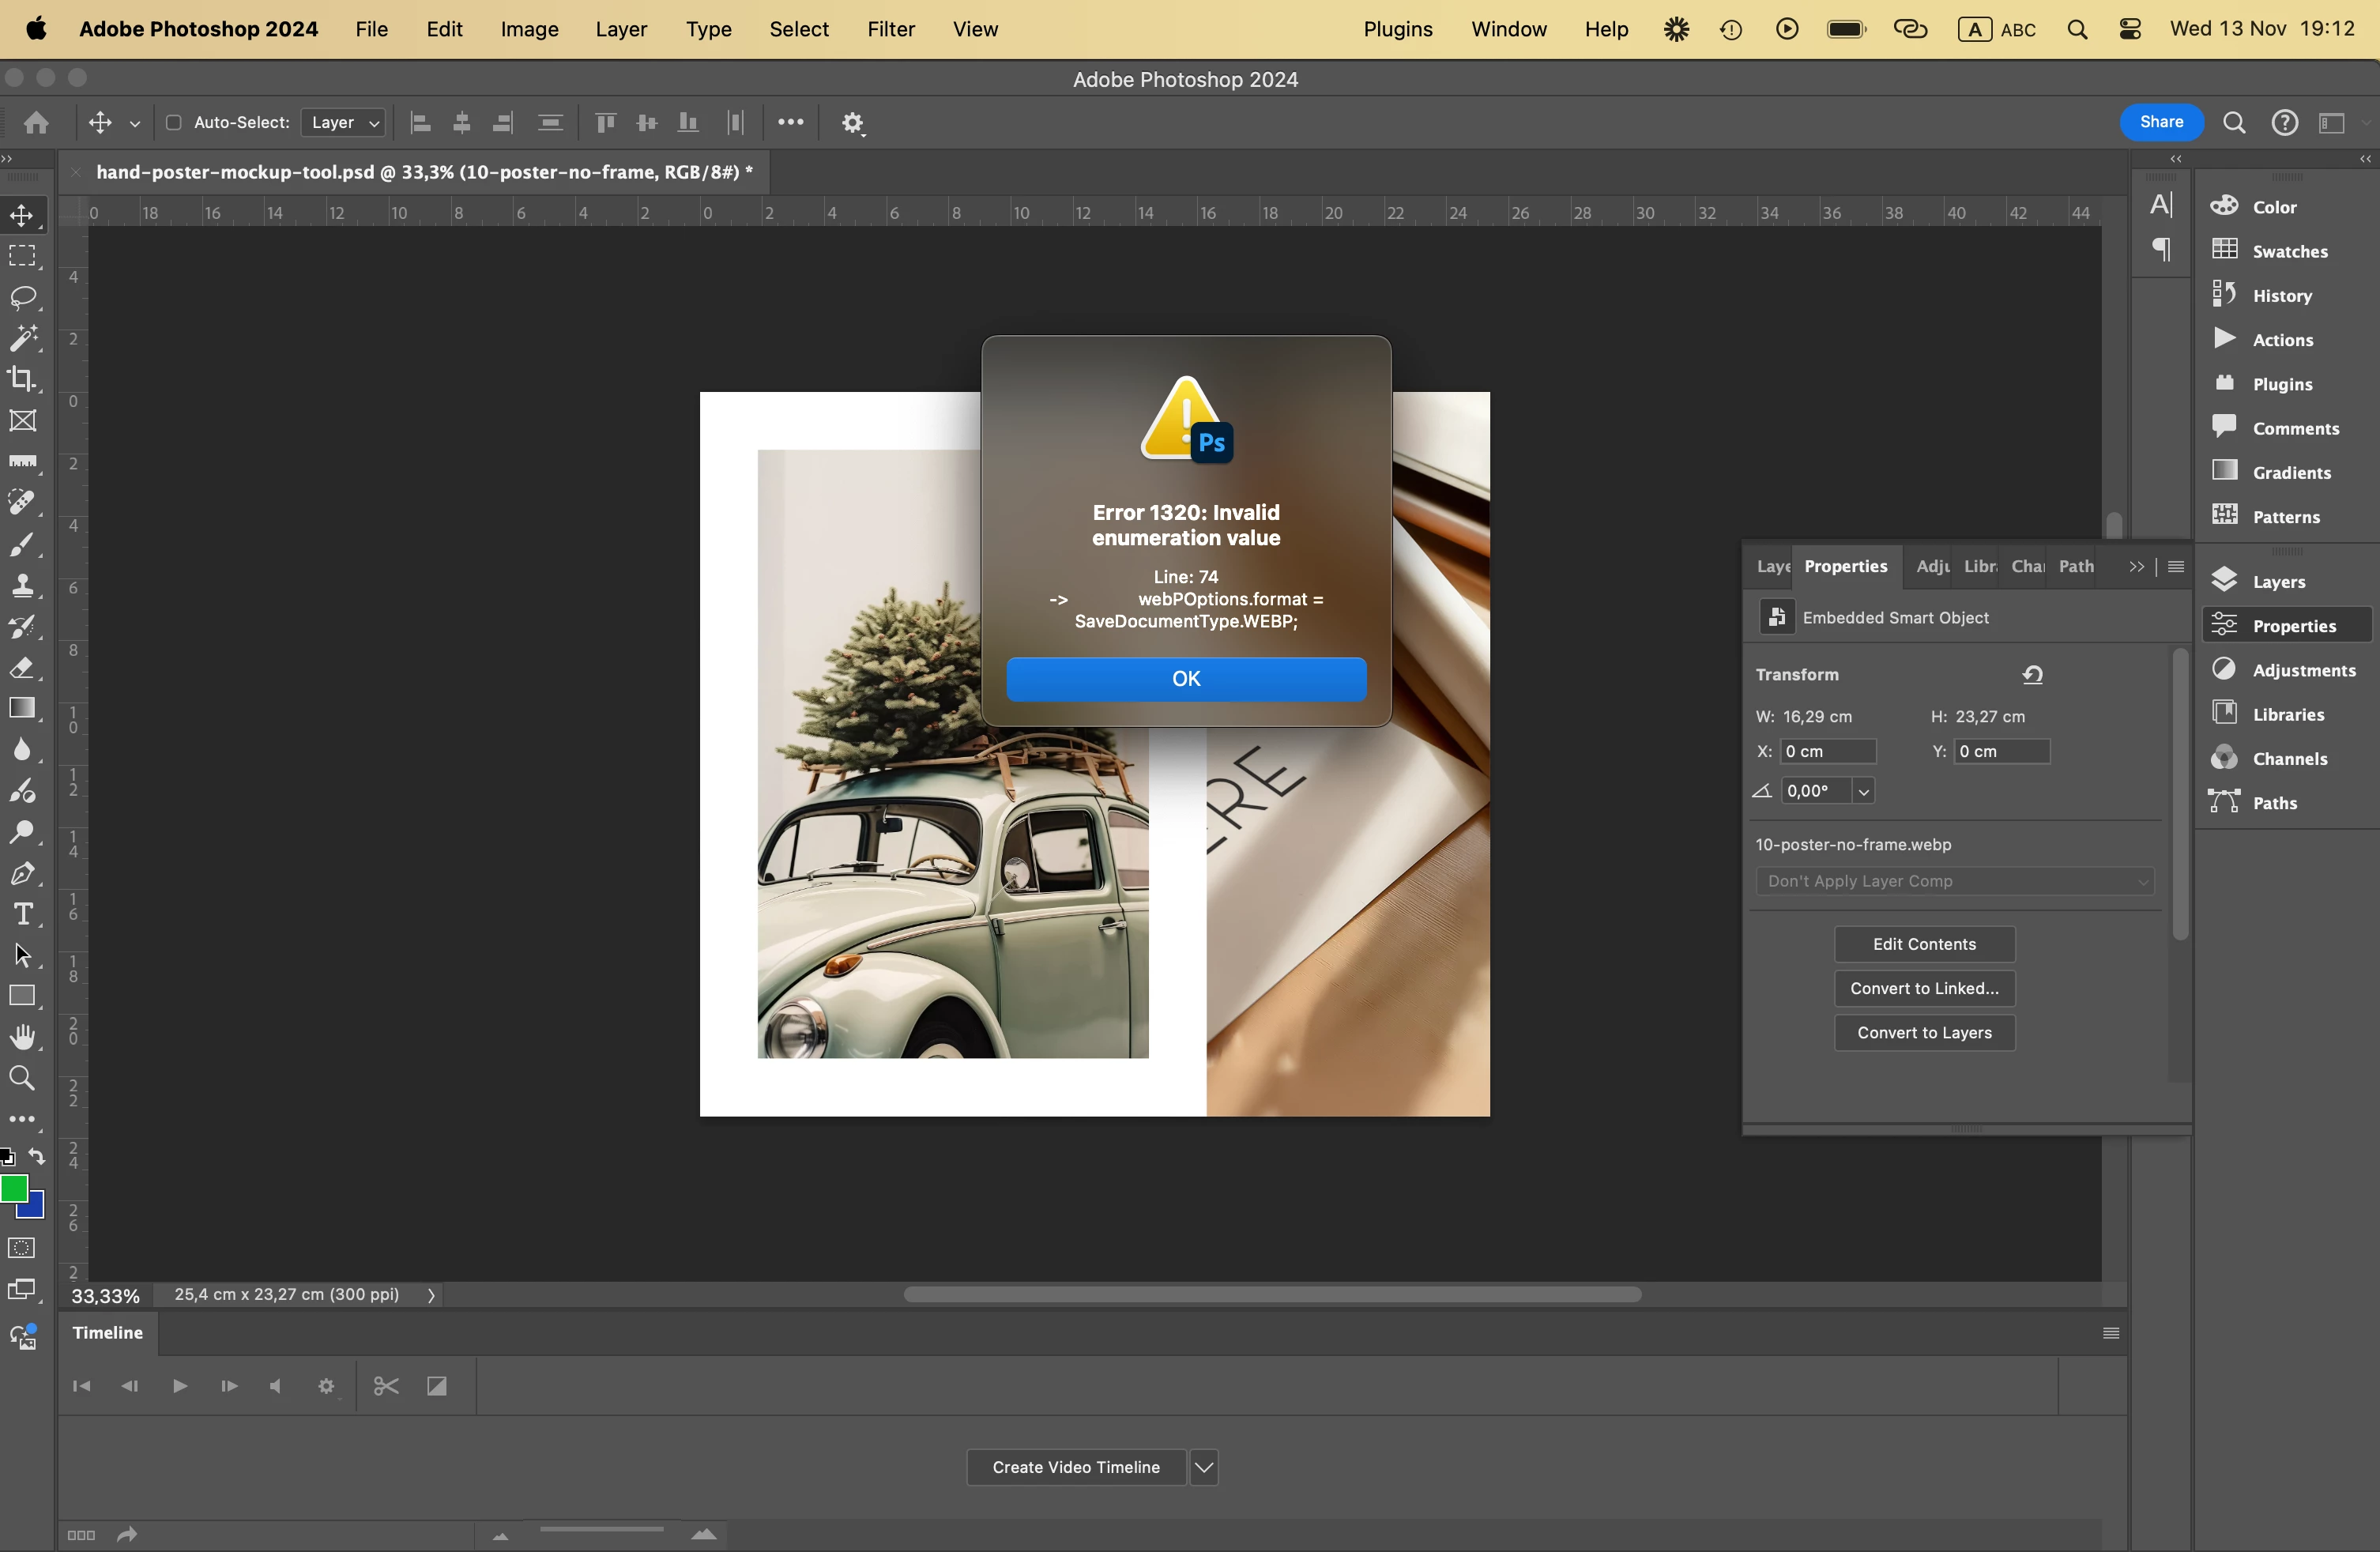Viewport: 2380px width, 1552px height.
Task: Select the Horizontal Type tool
Action: pos(23,914)
